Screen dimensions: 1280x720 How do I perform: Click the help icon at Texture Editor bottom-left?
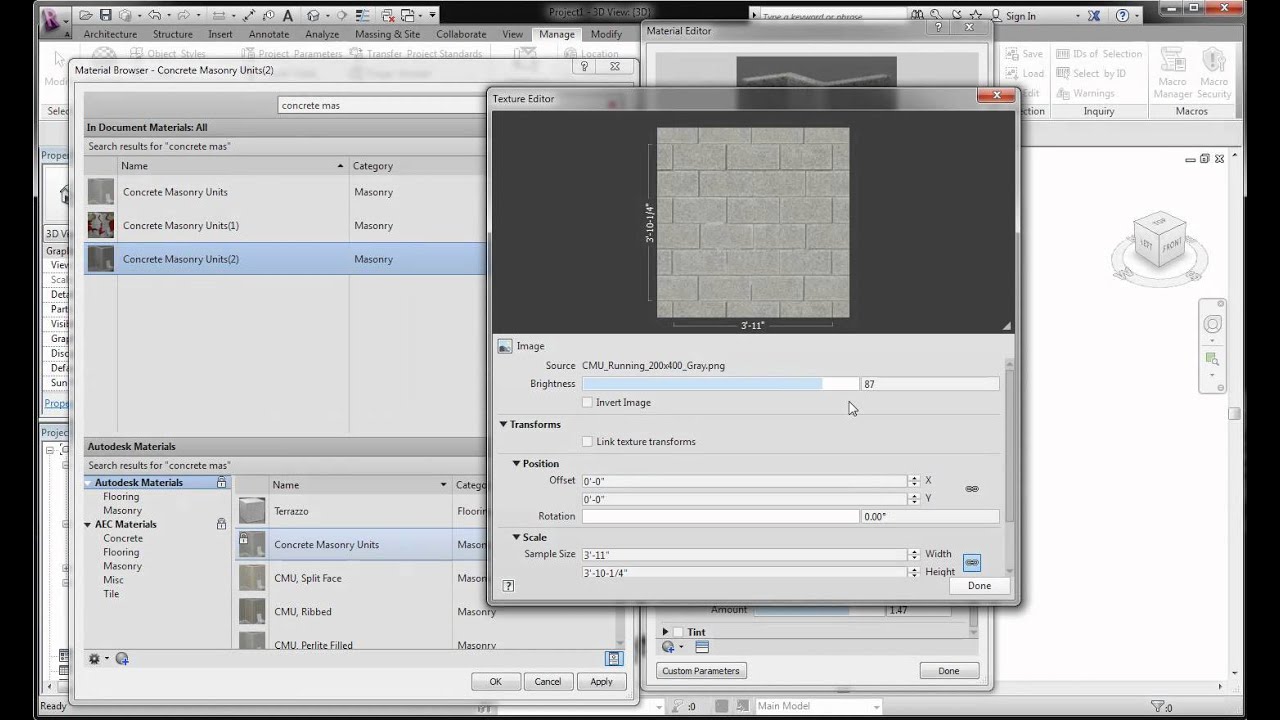click(x=508, y=586)
